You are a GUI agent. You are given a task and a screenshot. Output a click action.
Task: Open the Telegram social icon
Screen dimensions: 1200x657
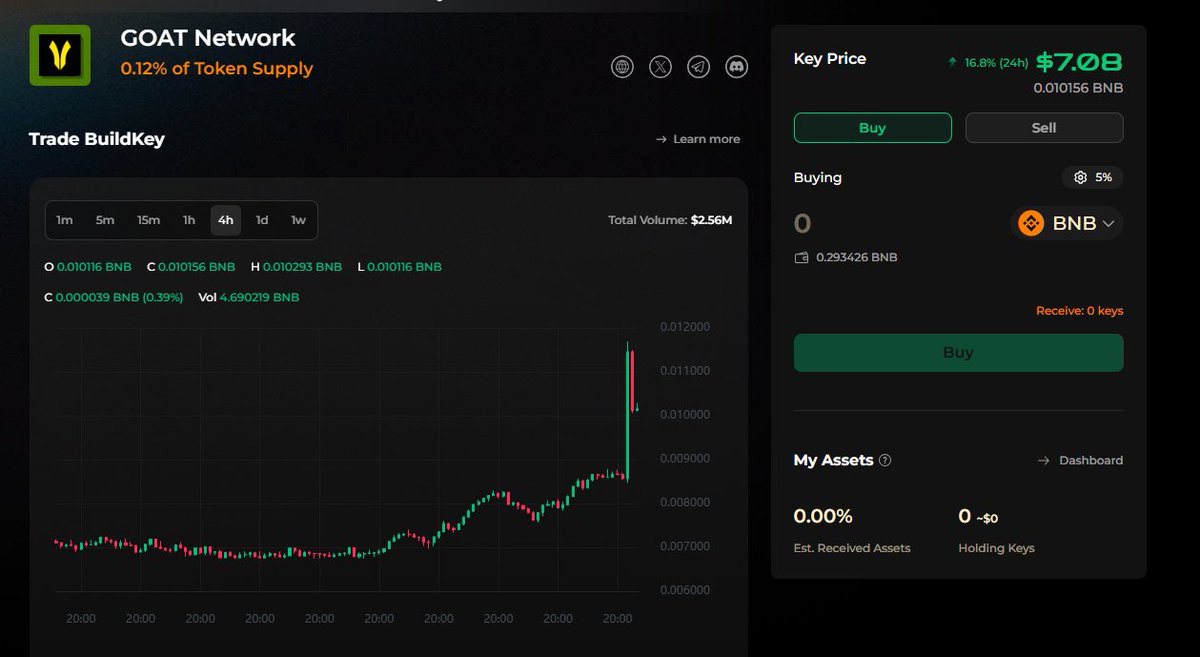[x=699, y=67]
